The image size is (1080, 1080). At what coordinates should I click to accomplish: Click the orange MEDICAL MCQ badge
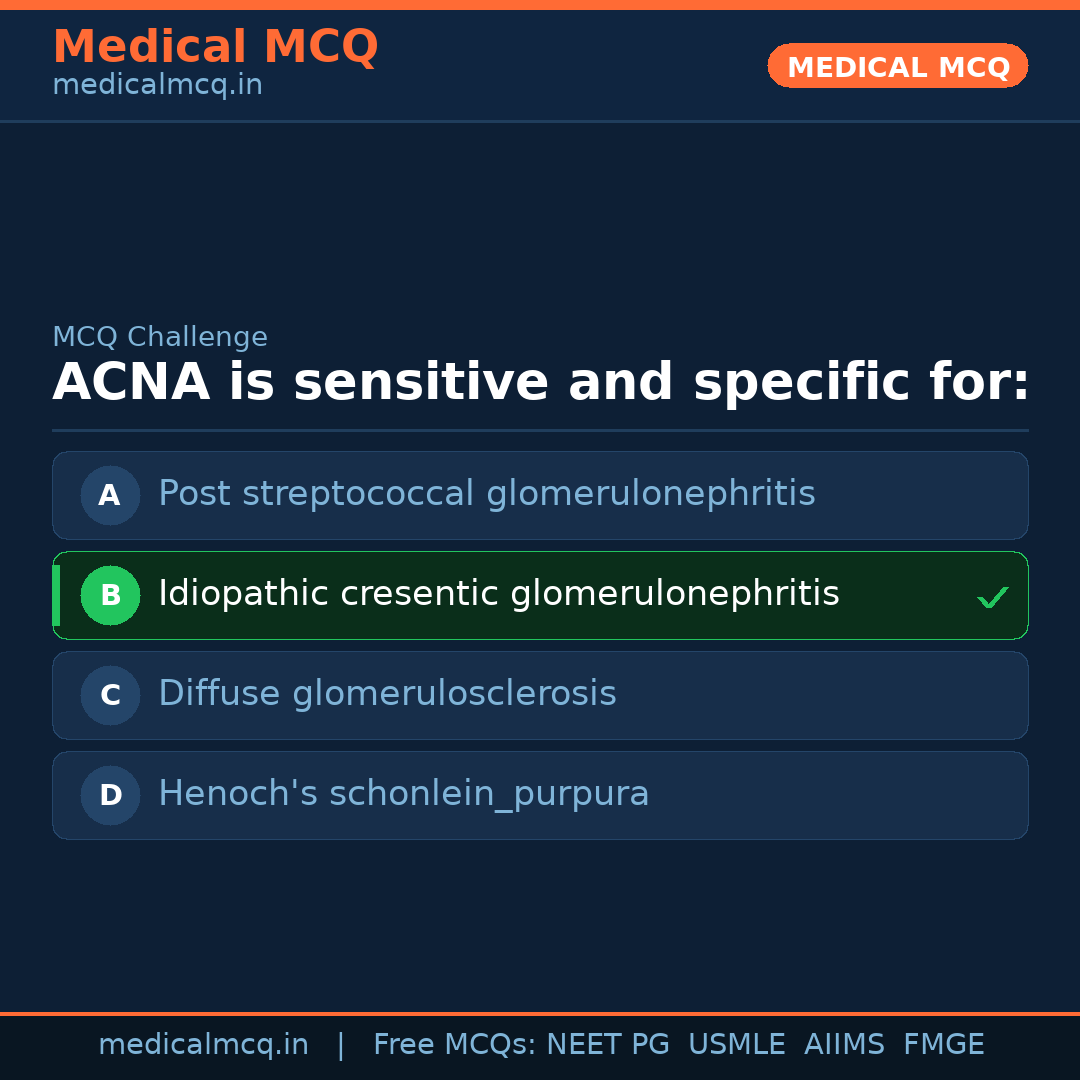click(x=897, y=66)
